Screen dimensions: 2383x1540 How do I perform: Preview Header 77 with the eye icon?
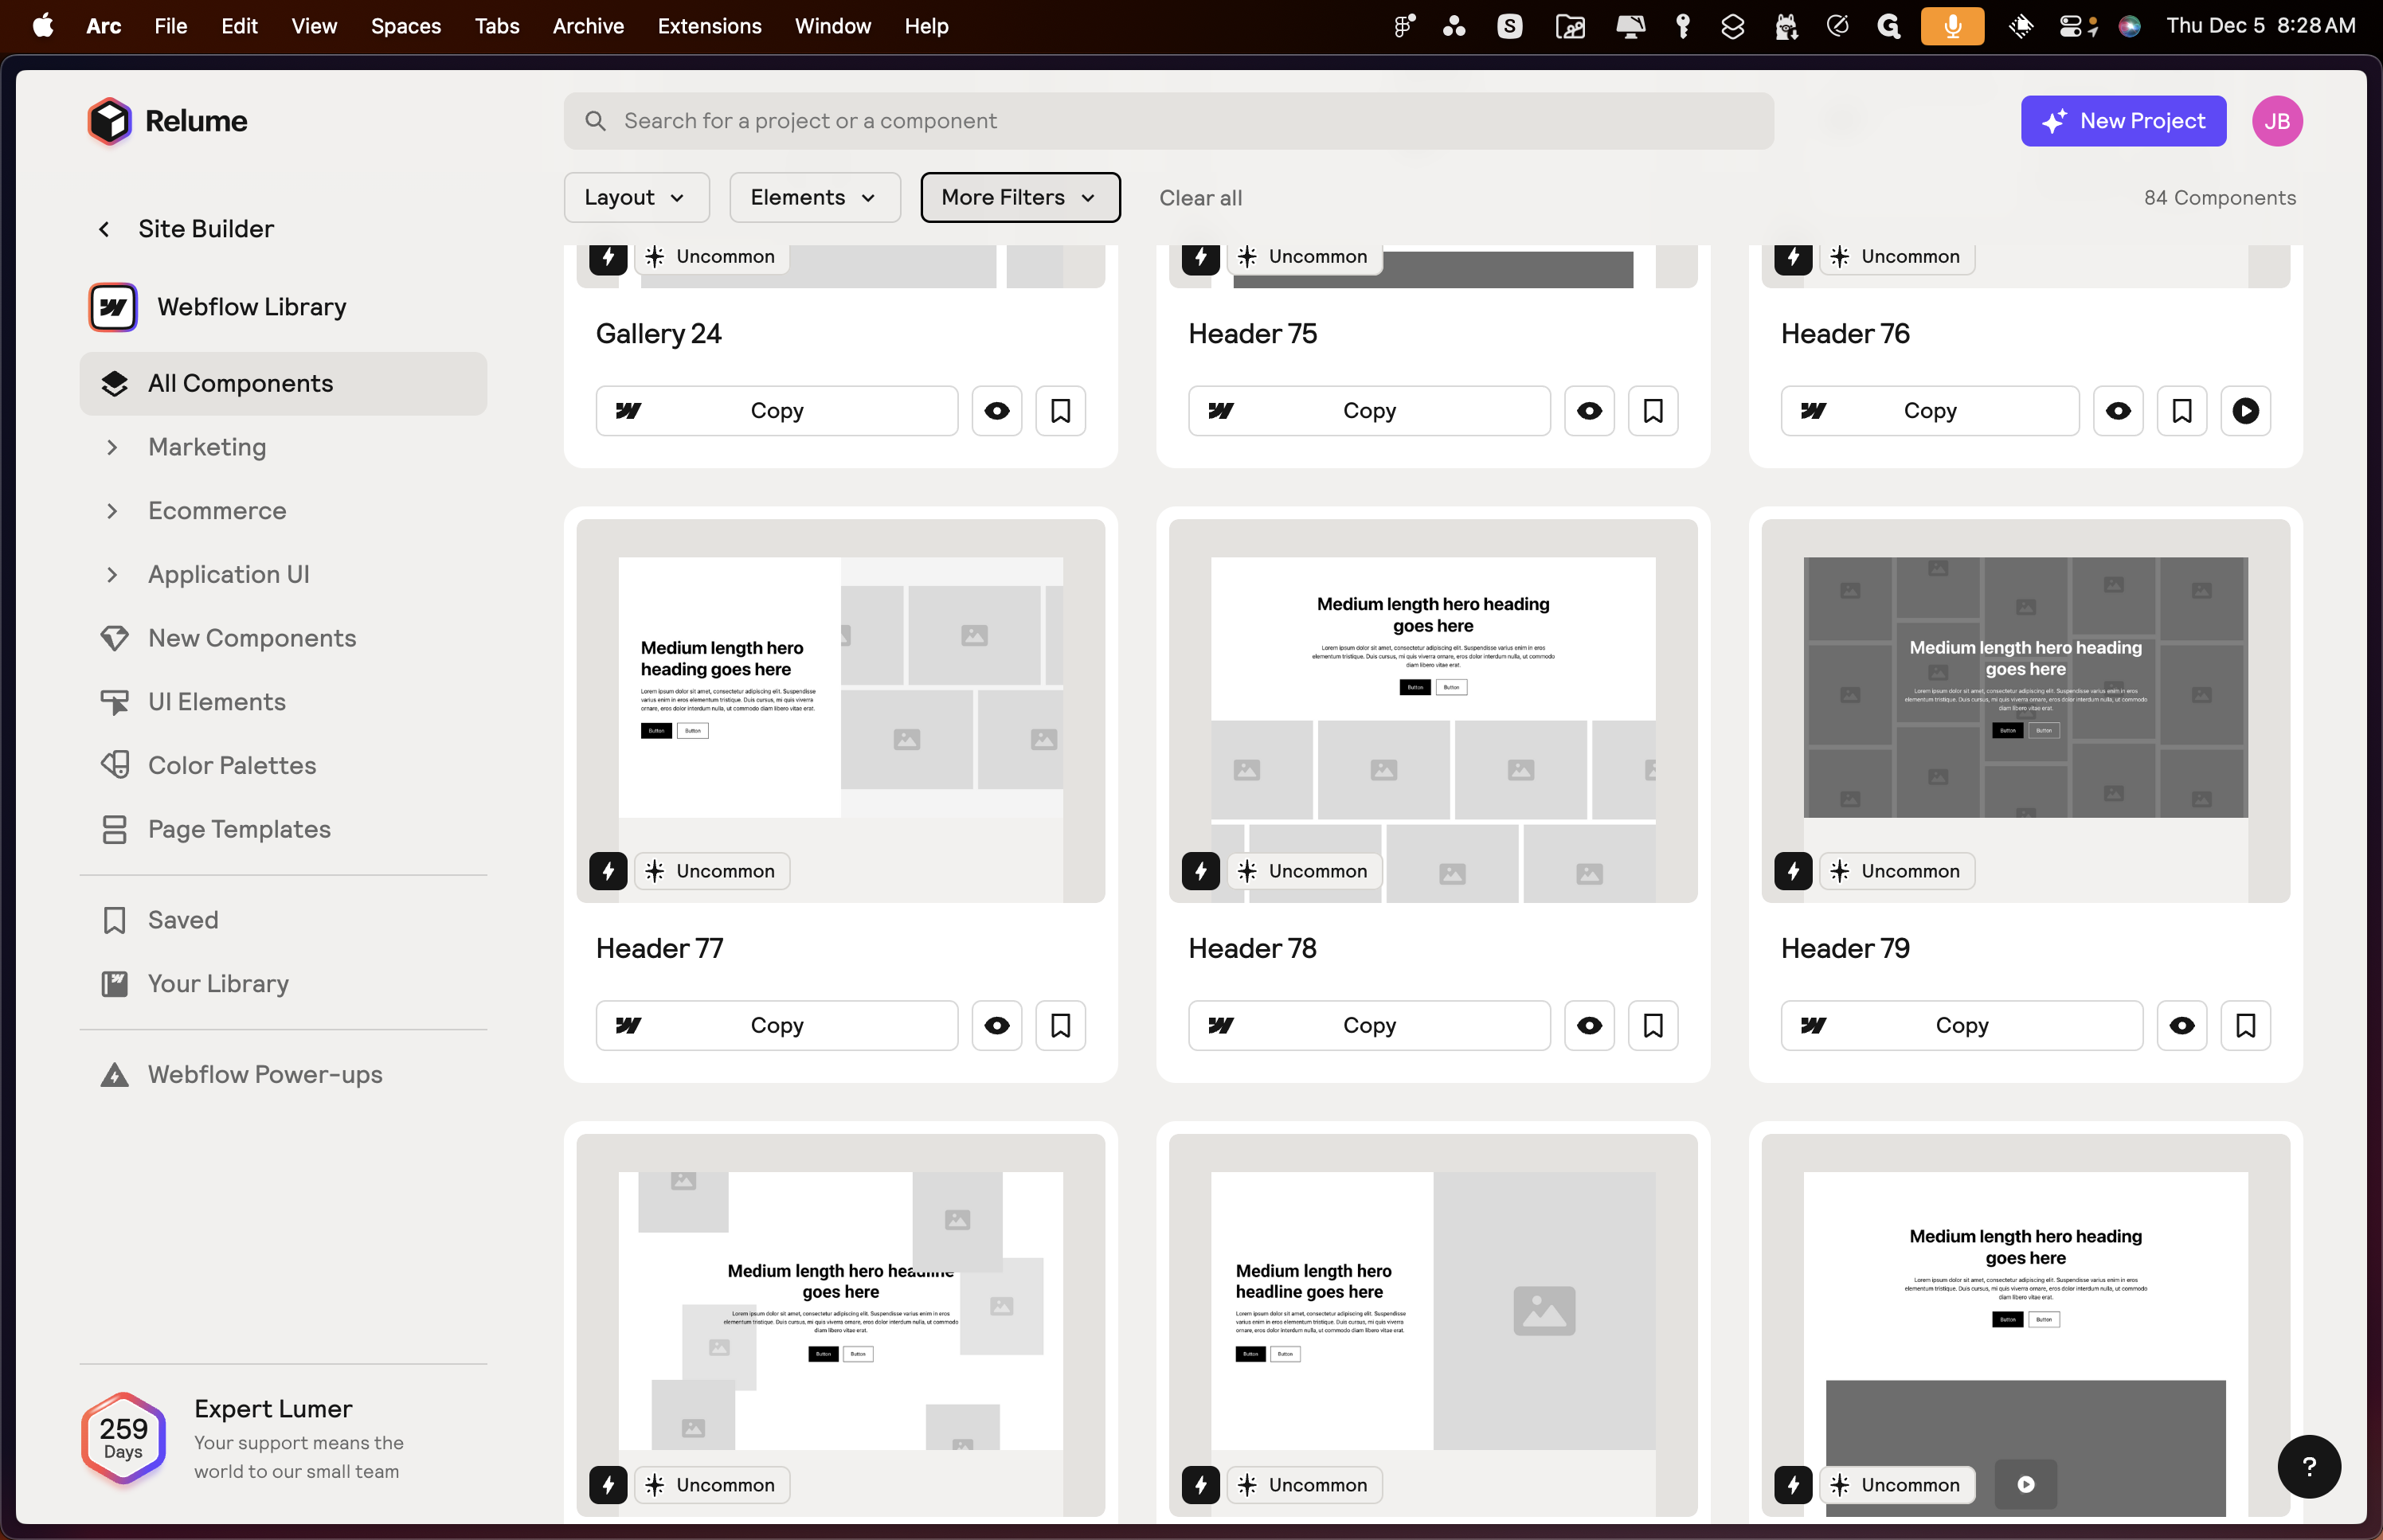coord(997,1026)
